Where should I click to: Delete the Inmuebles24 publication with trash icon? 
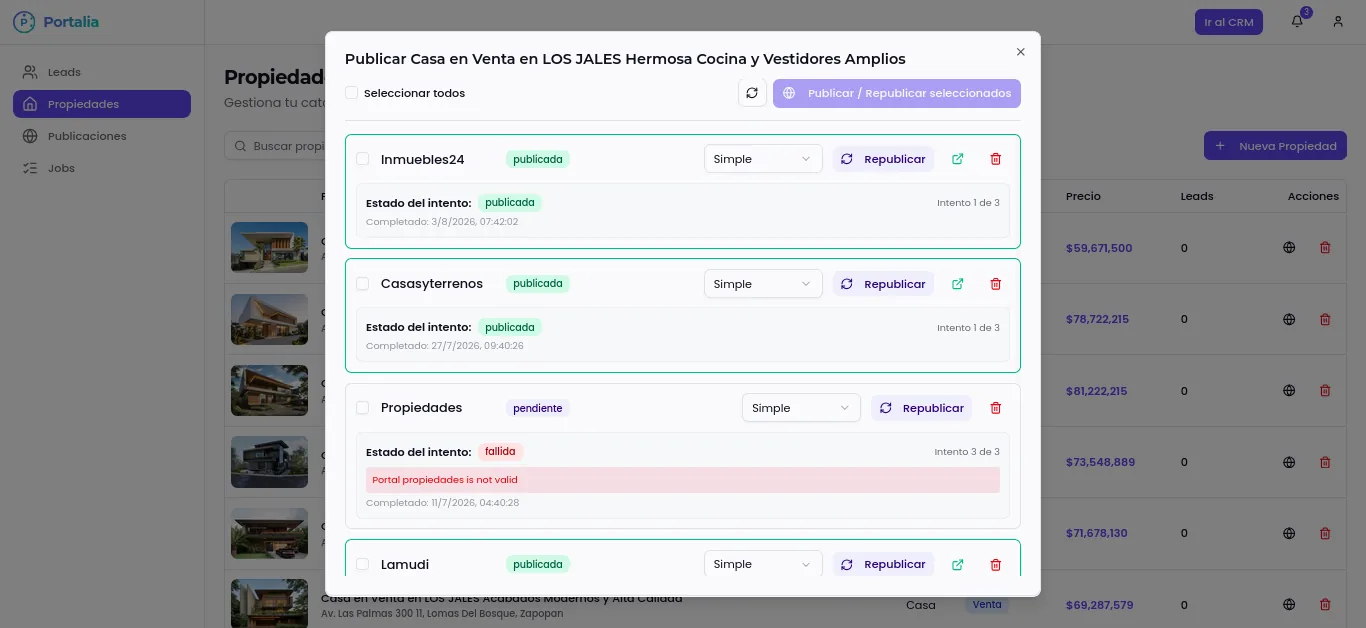click(995, 159)
